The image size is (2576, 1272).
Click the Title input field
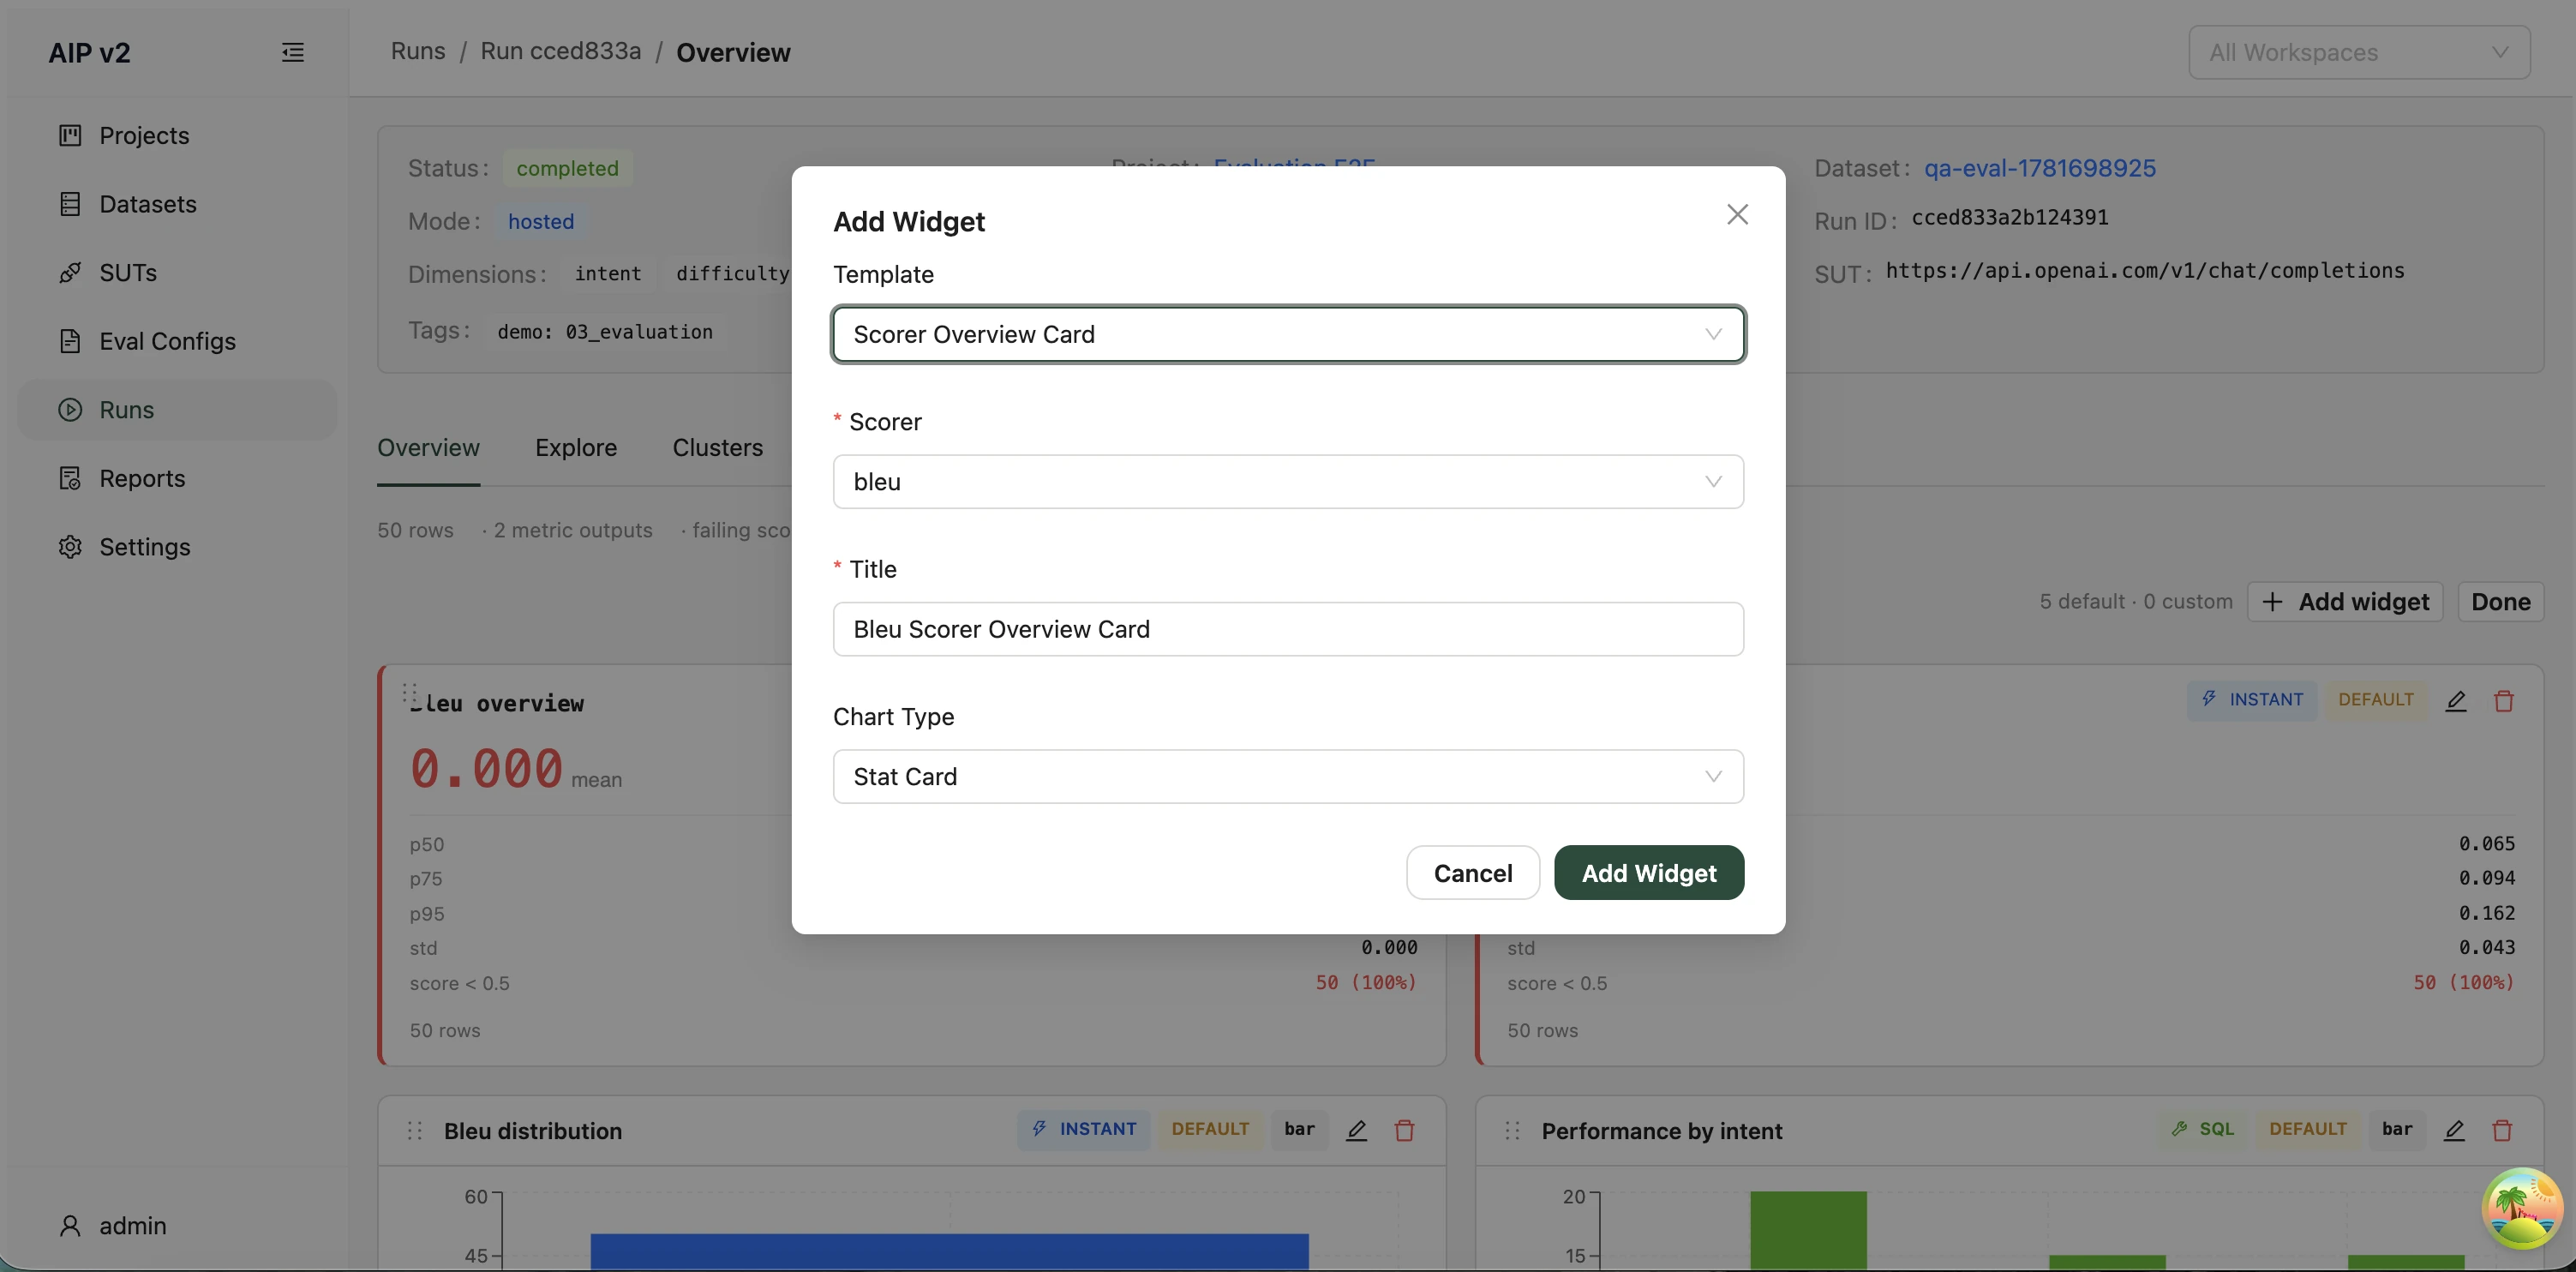(1288, 629)
